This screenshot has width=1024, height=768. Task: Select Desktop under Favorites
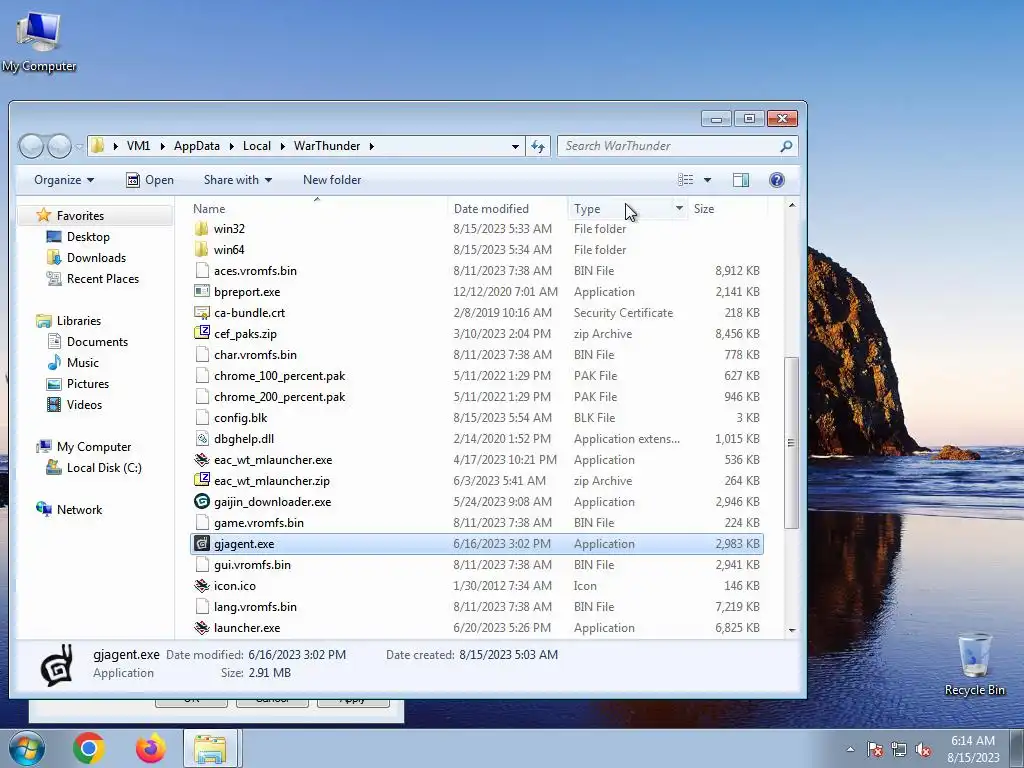[x=88, y=237]
